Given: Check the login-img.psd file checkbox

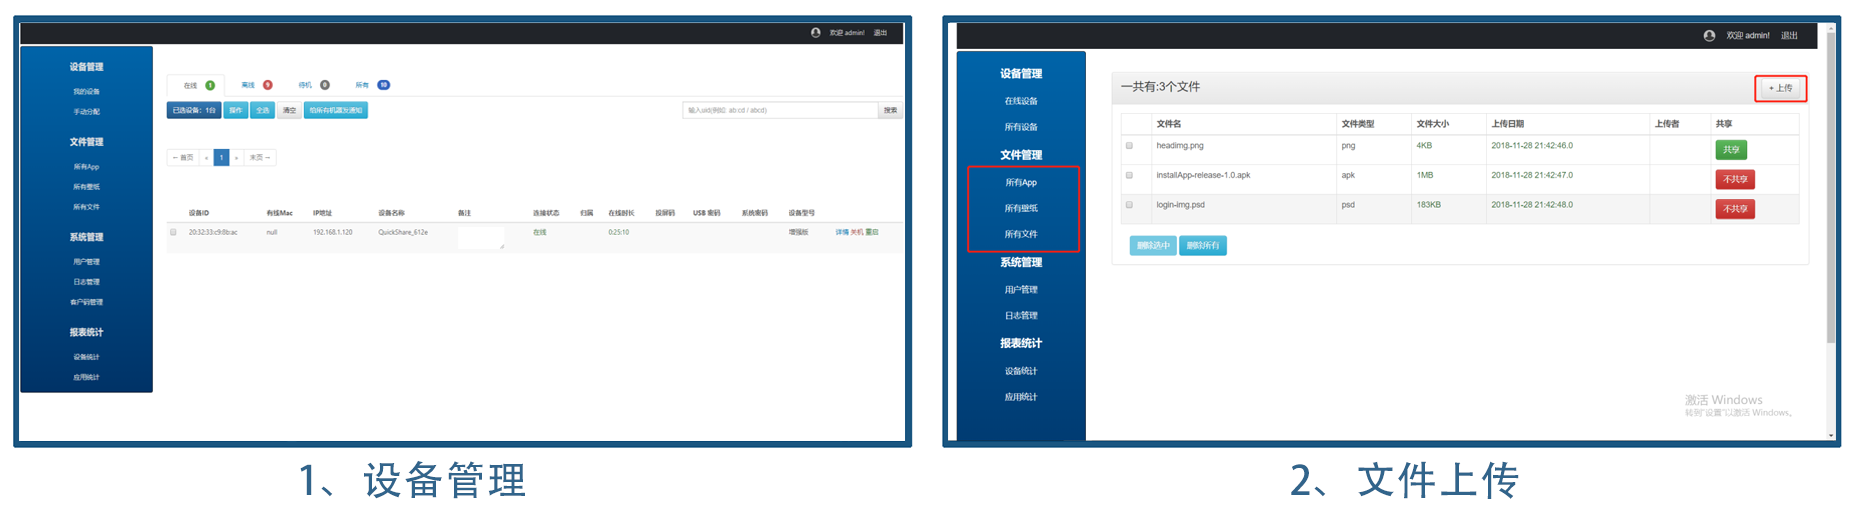Looking at the screenshot, I should point(1129,205).
